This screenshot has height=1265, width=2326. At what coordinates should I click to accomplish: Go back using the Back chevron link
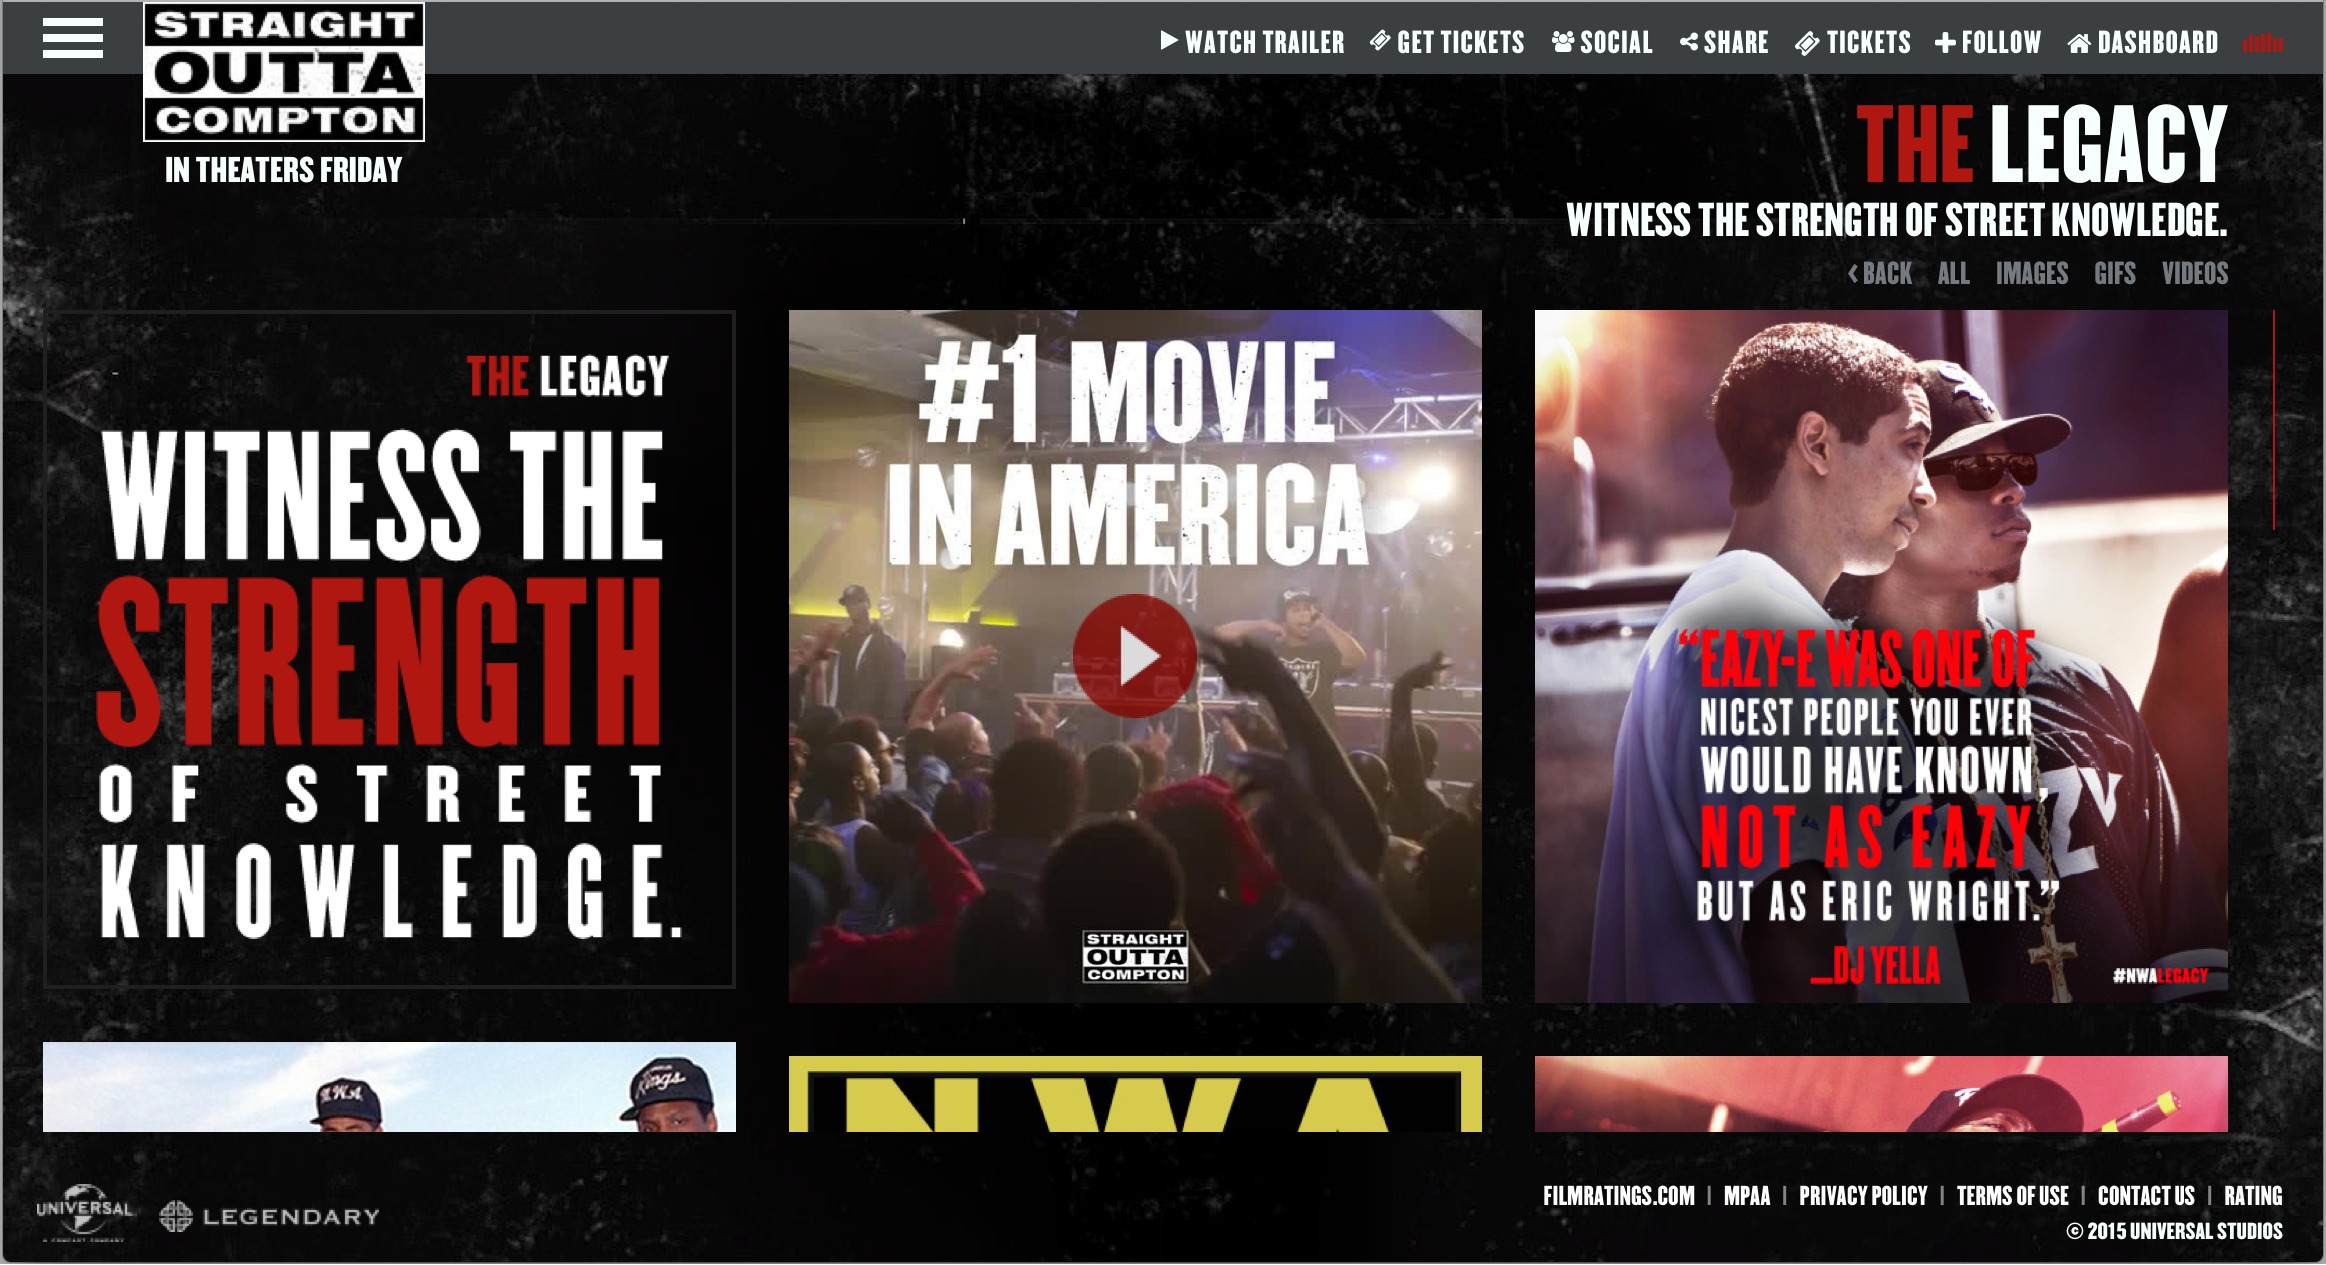pos(1880,273)
